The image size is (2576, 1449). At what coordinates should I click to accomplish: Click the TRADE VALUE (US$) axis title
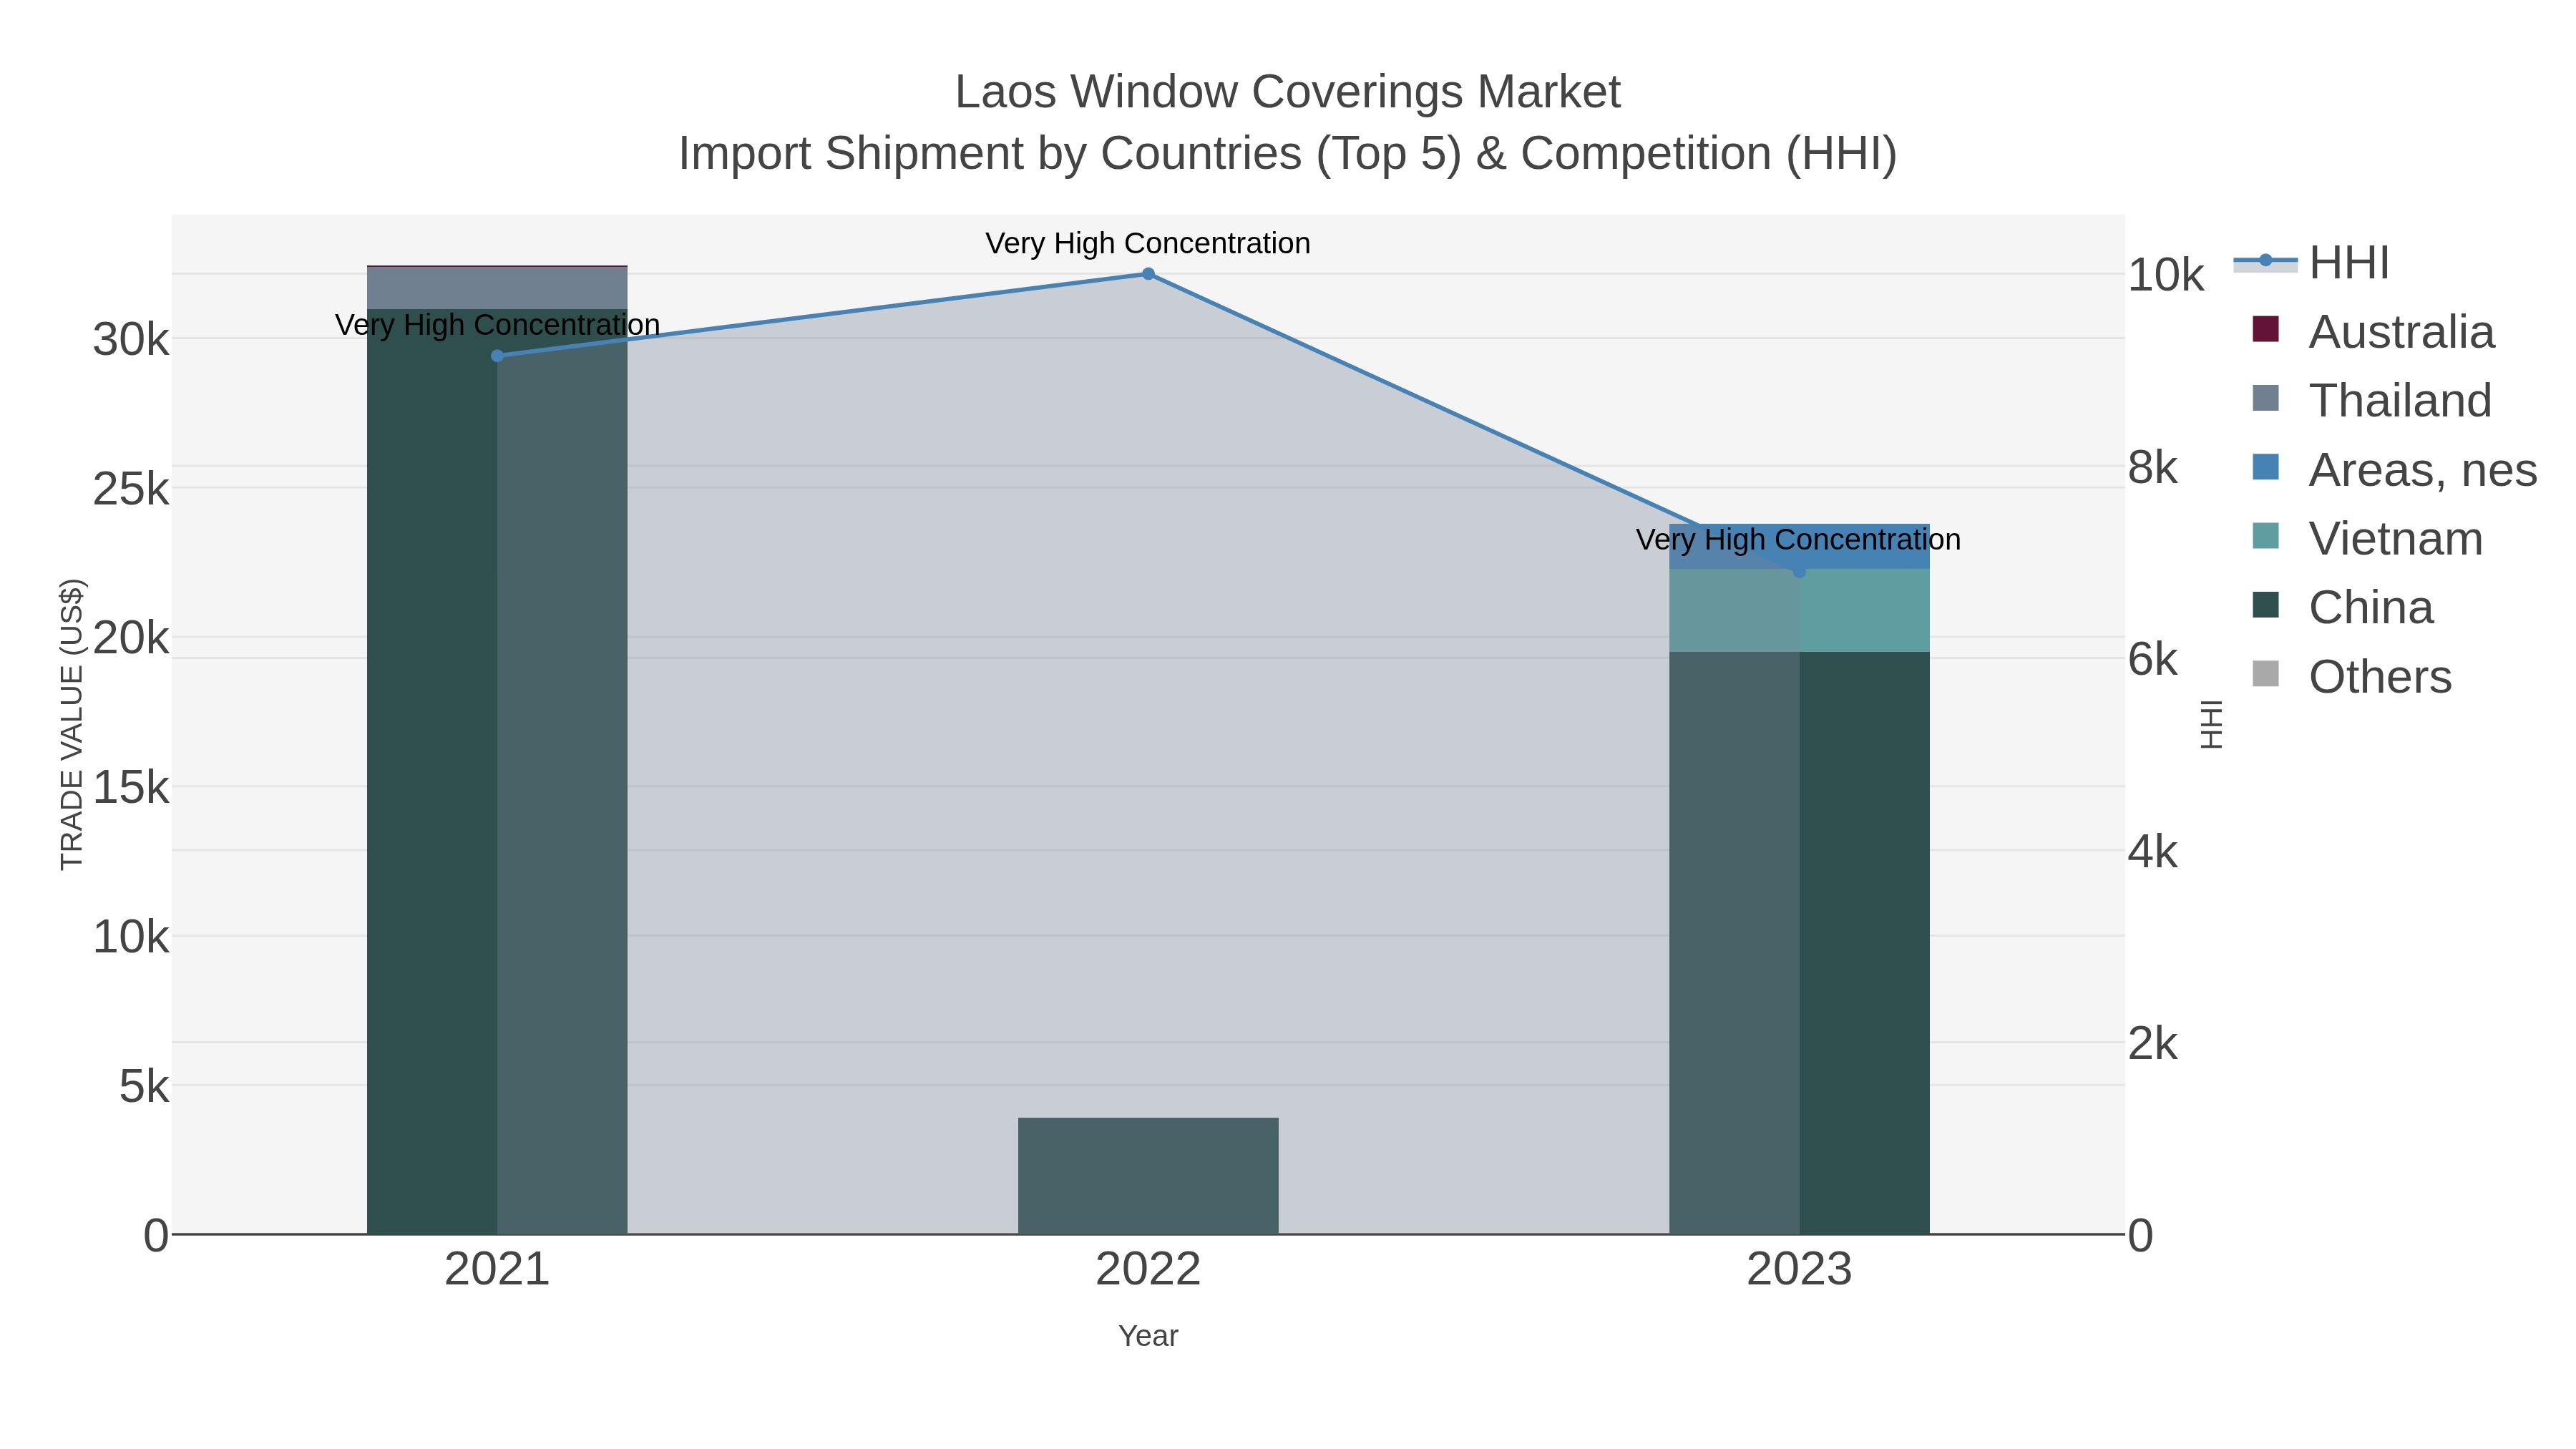72,724
